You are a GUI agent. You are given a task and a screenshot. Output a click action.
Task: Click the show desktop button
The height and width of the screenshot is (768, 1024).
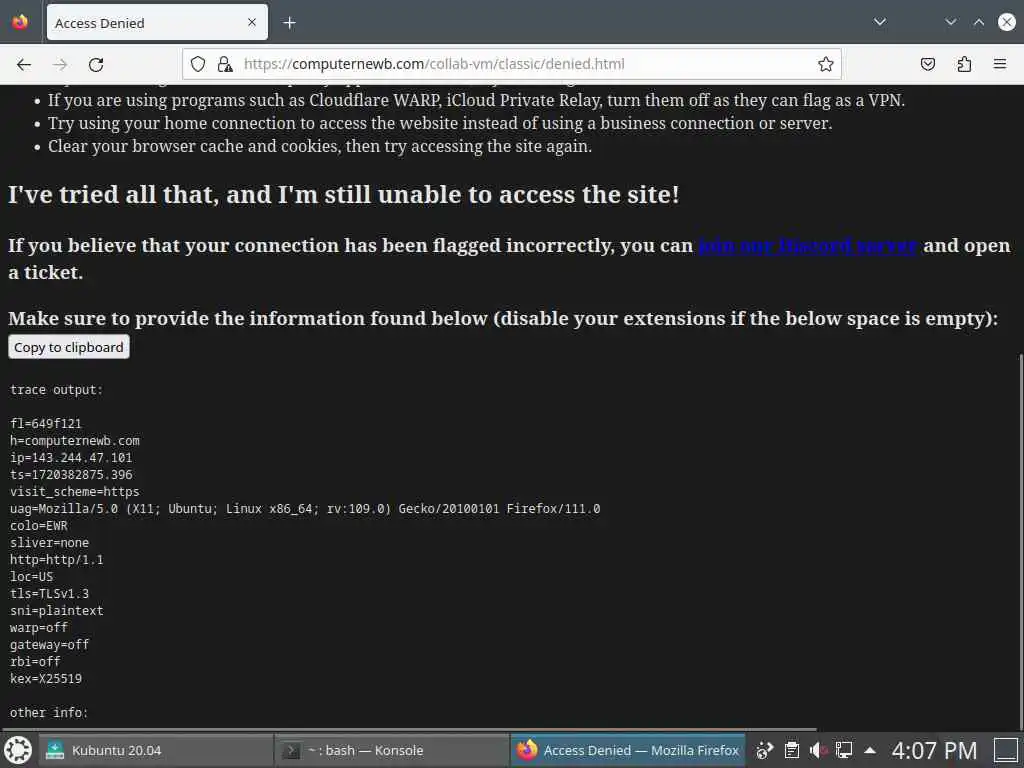1006,750
